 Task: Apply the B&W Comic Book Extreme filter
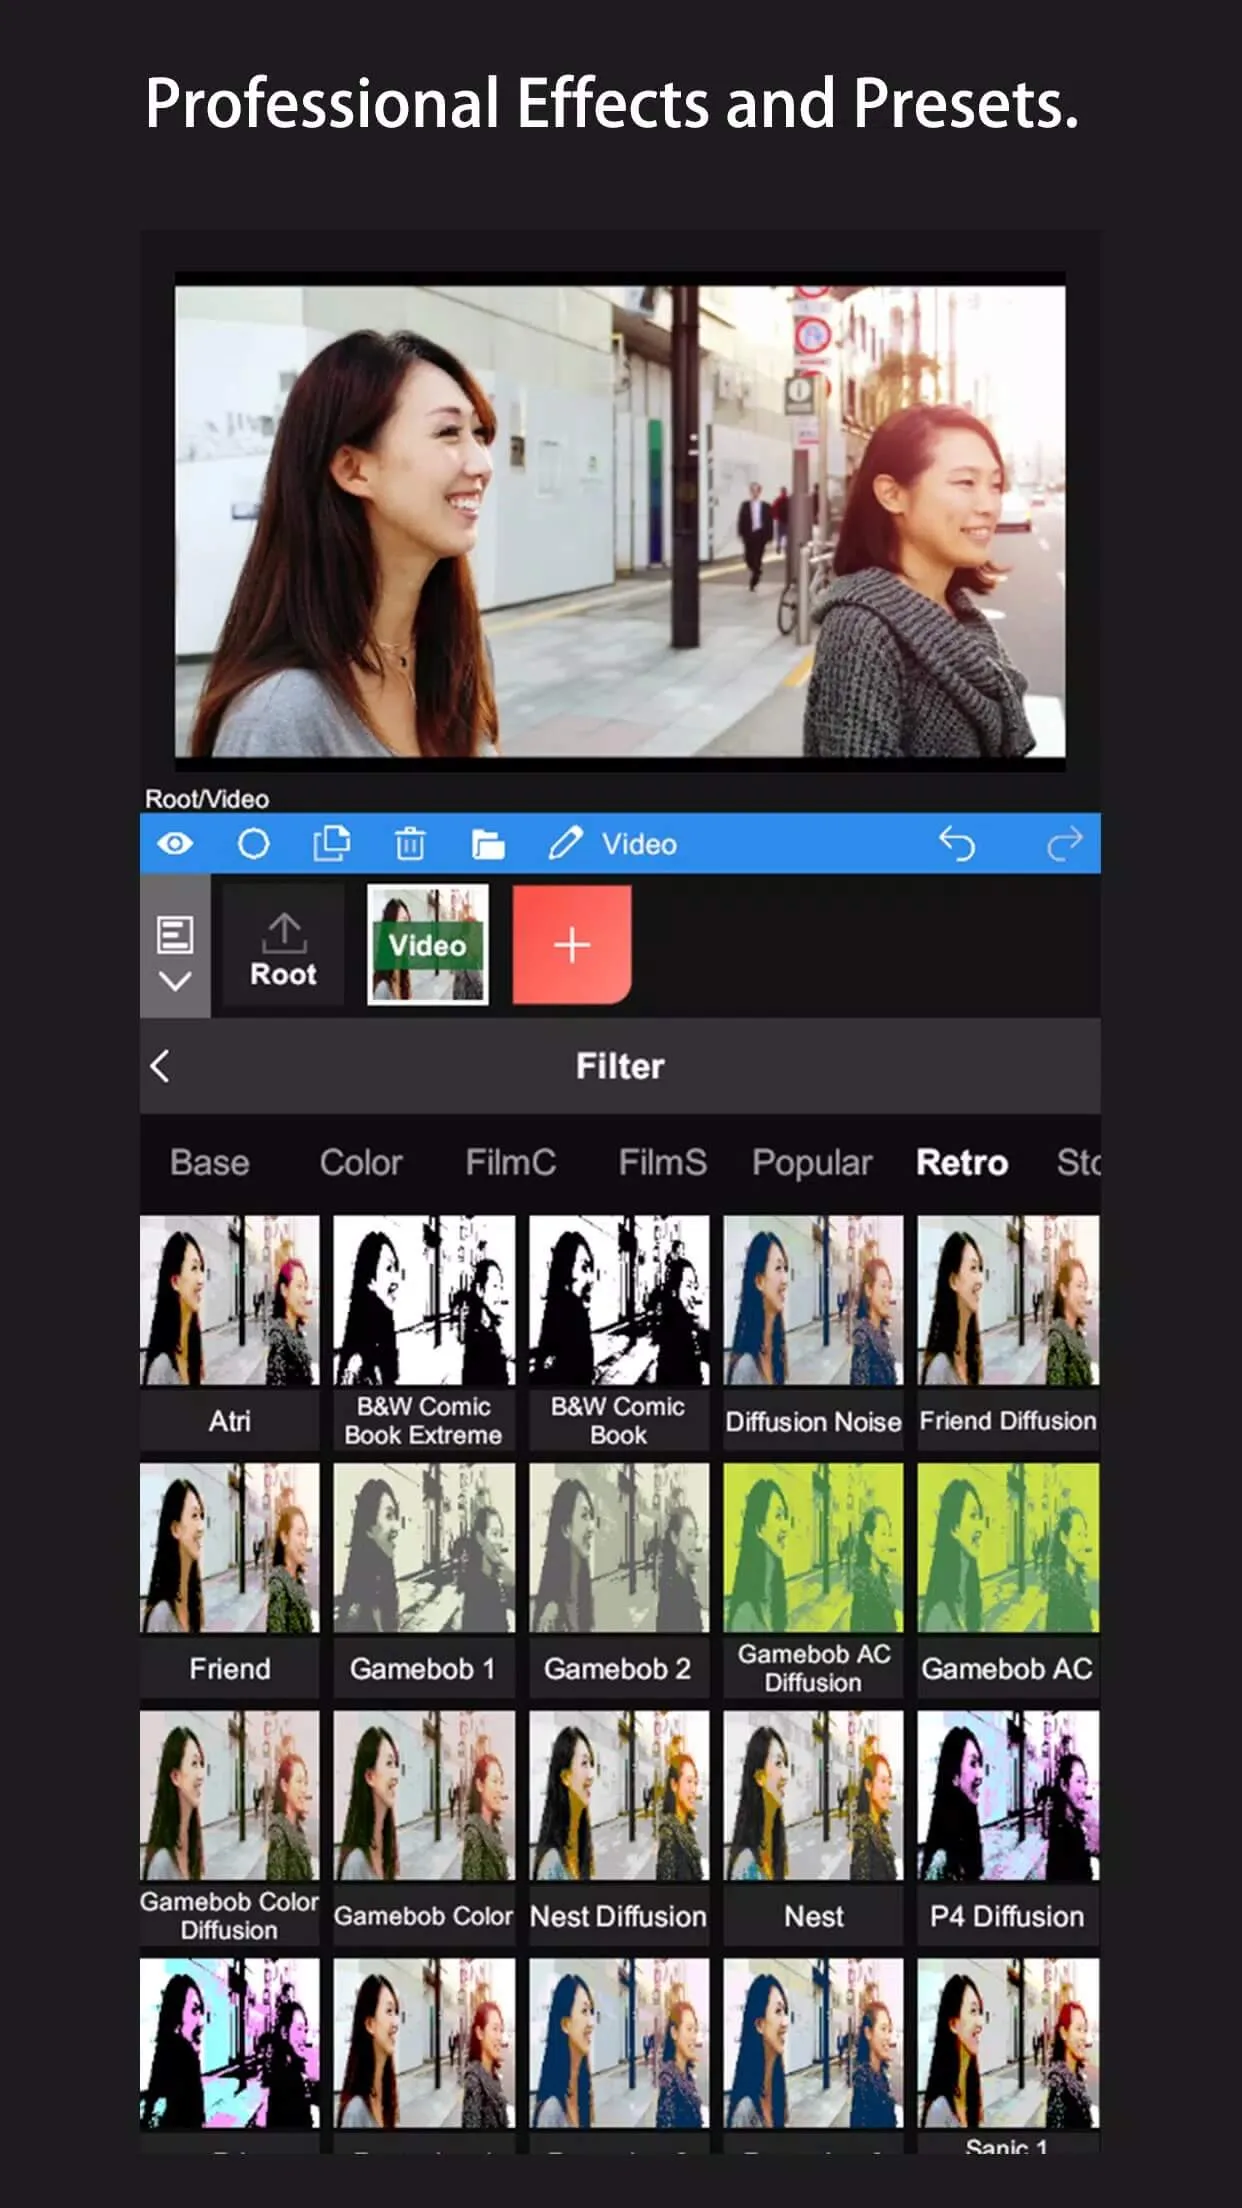point(424,1332)
